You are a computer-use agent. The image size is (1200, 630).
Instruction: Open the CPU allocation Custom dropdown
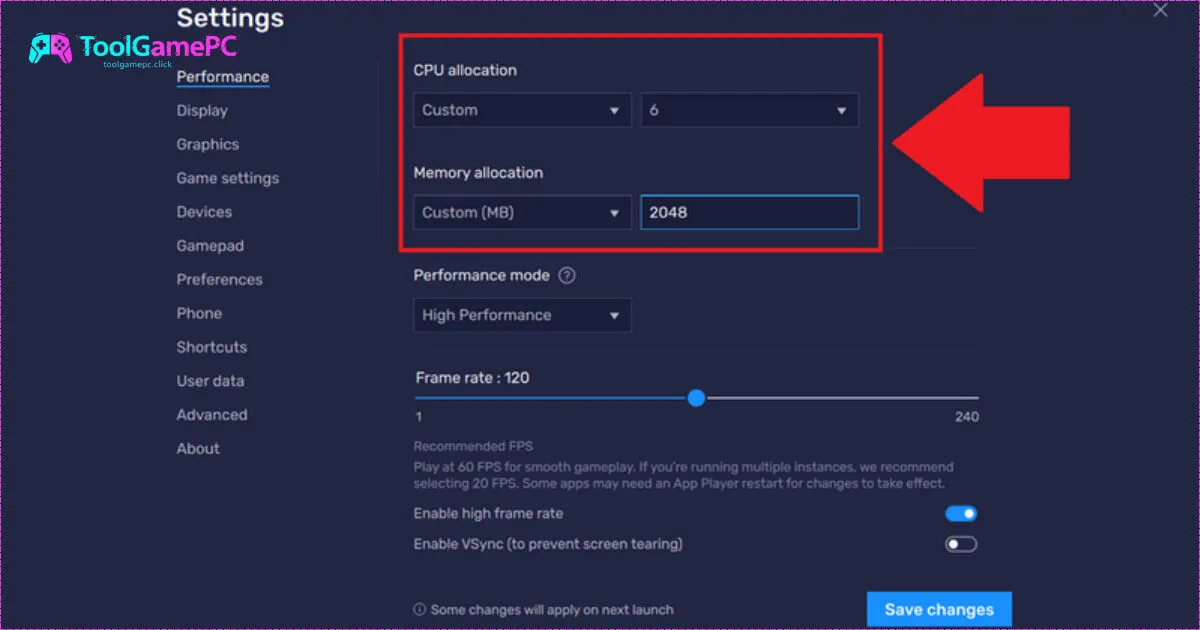coord(522,110)
